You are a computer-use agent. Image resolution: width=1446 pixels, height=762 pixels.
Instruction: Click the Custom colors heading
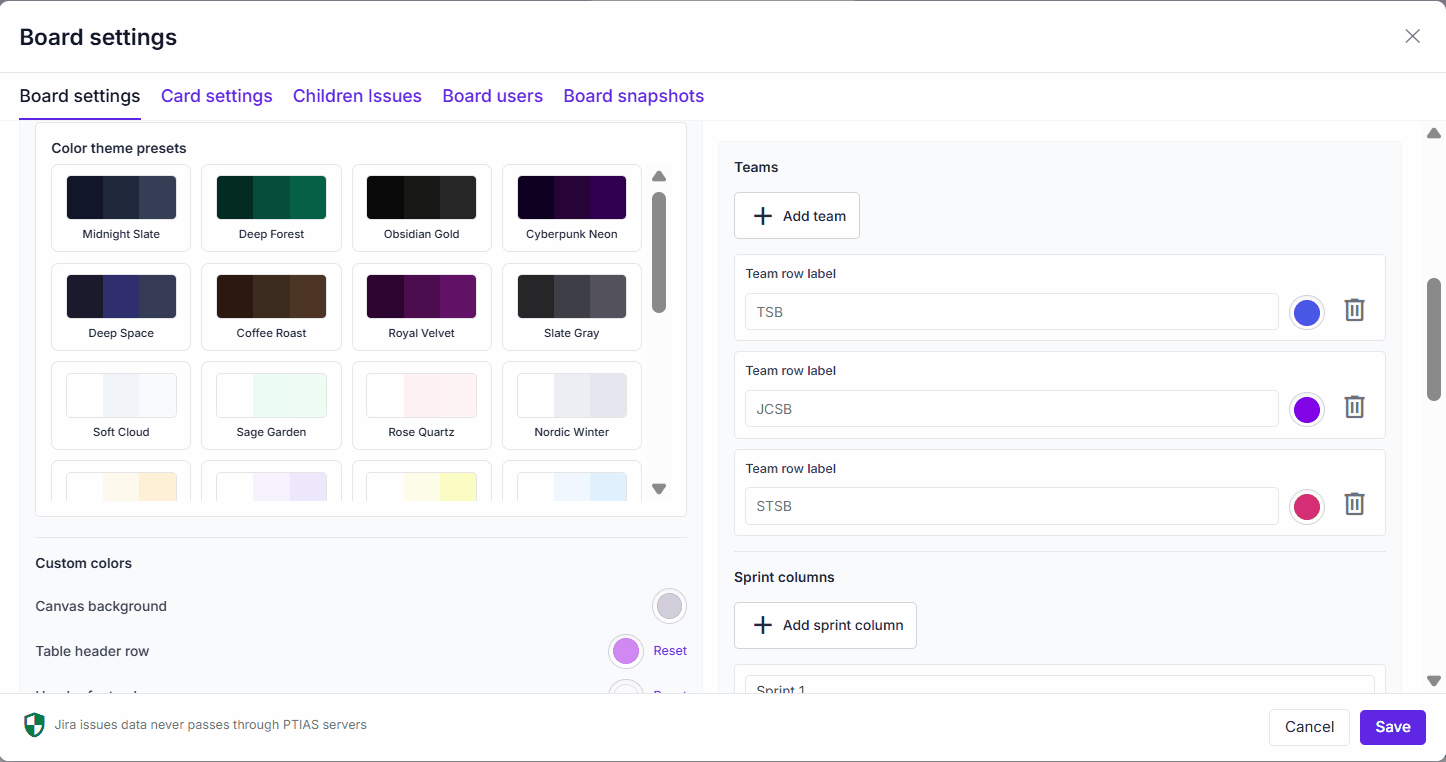pyautogui.click(x=84, y=563)
